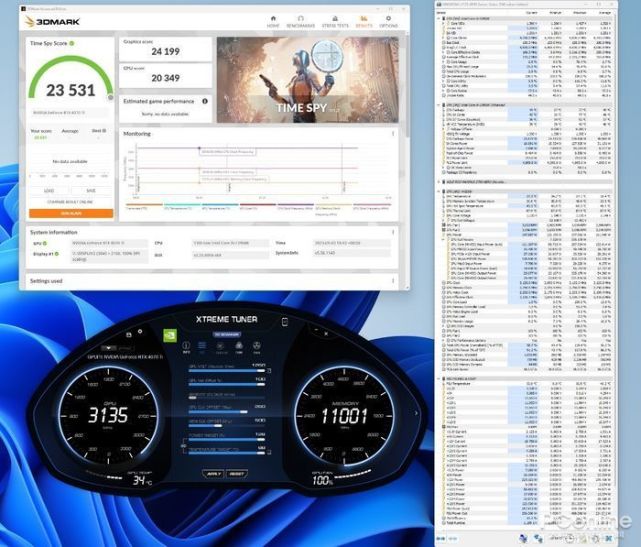The image size is (641, 547).
Task: Collapse the CPU Enhanced group in HWiNFO
Action: [x=439, y=105]
